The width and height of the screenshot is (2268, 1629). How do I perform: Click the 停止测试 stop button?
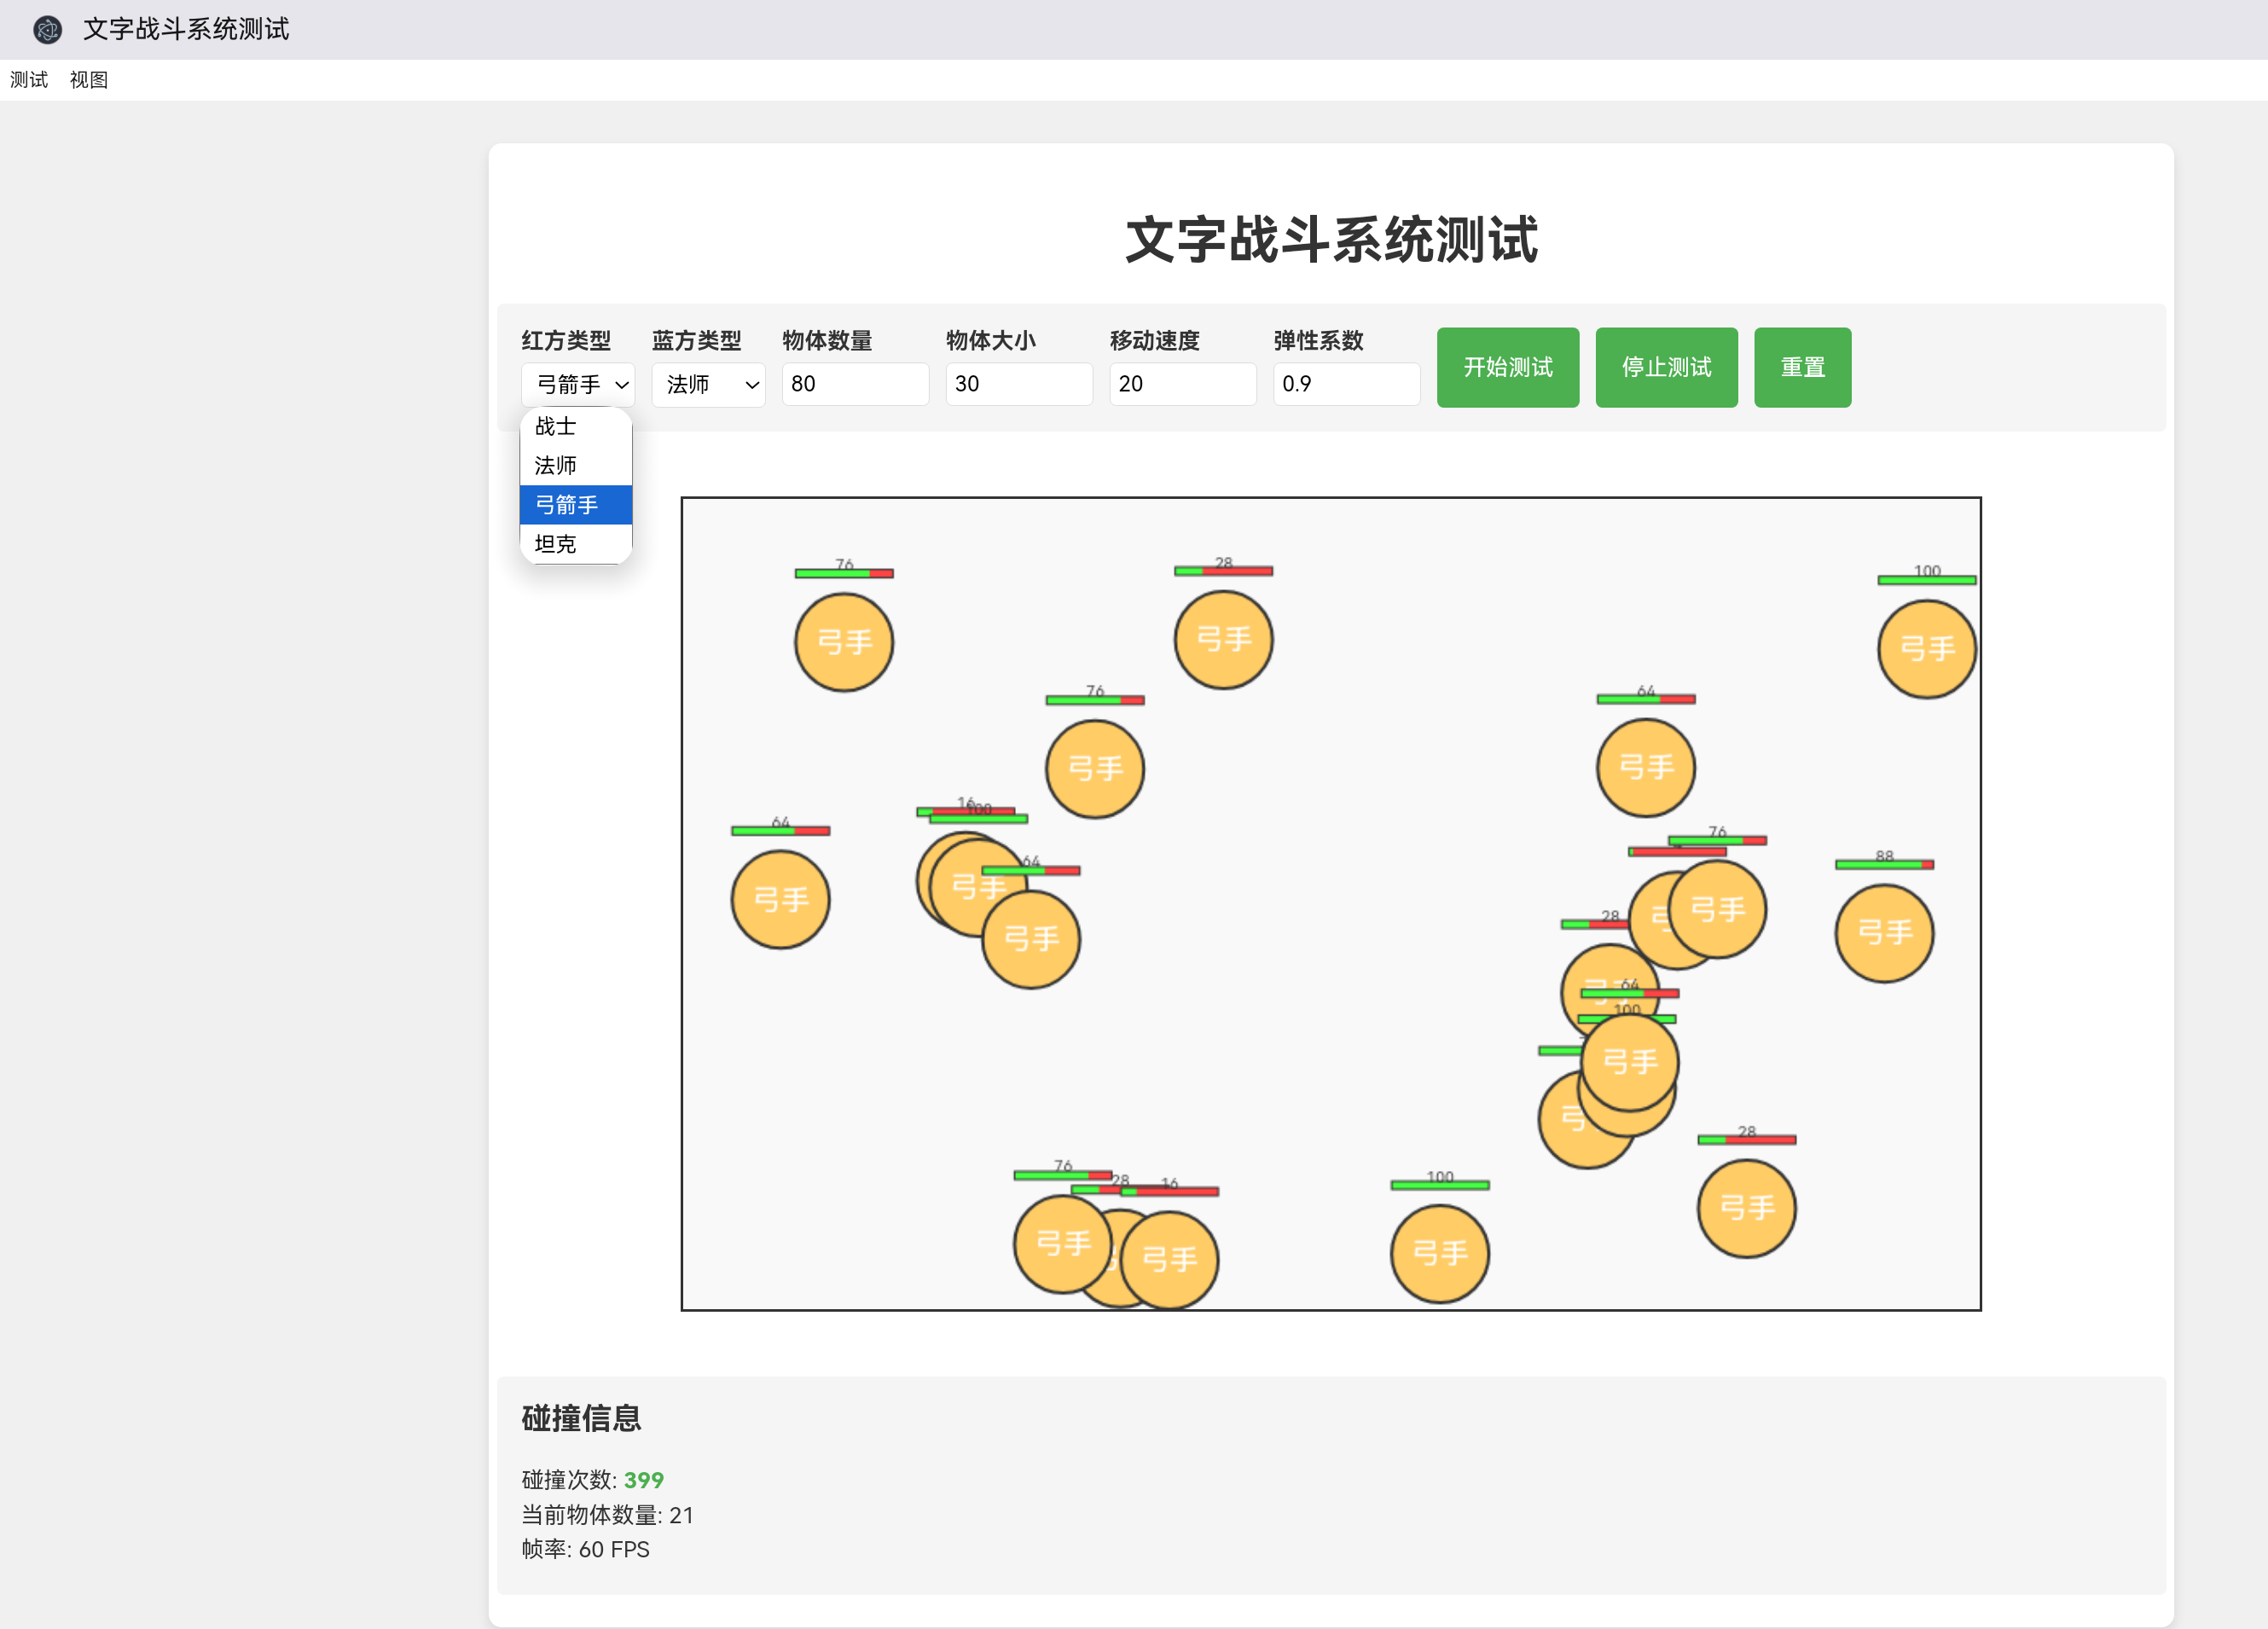(1666, 367)
